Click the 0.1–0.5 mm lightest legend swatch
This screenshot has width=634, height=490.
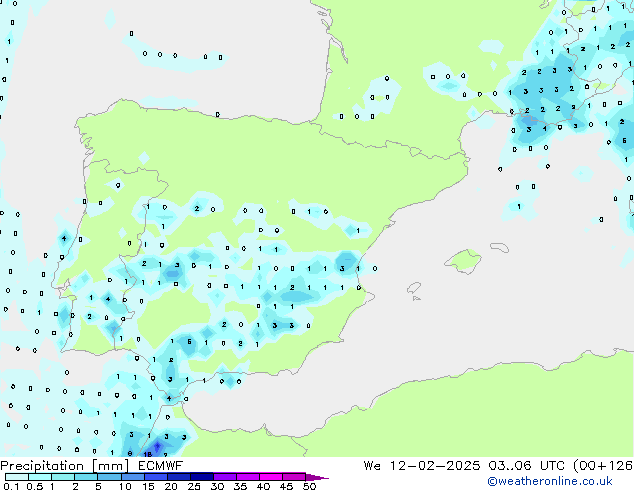pyautogui.click(x=17, y=477)
